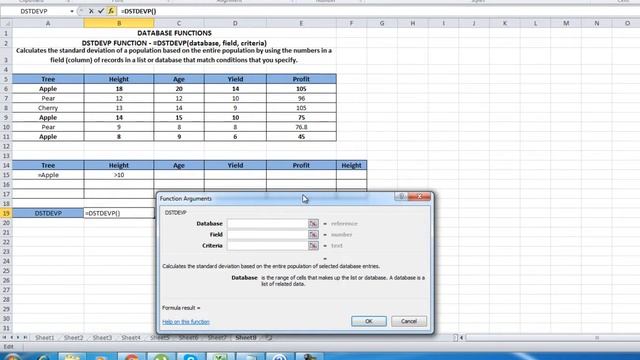Select profit value 76.8 cell

click(301, 127)
